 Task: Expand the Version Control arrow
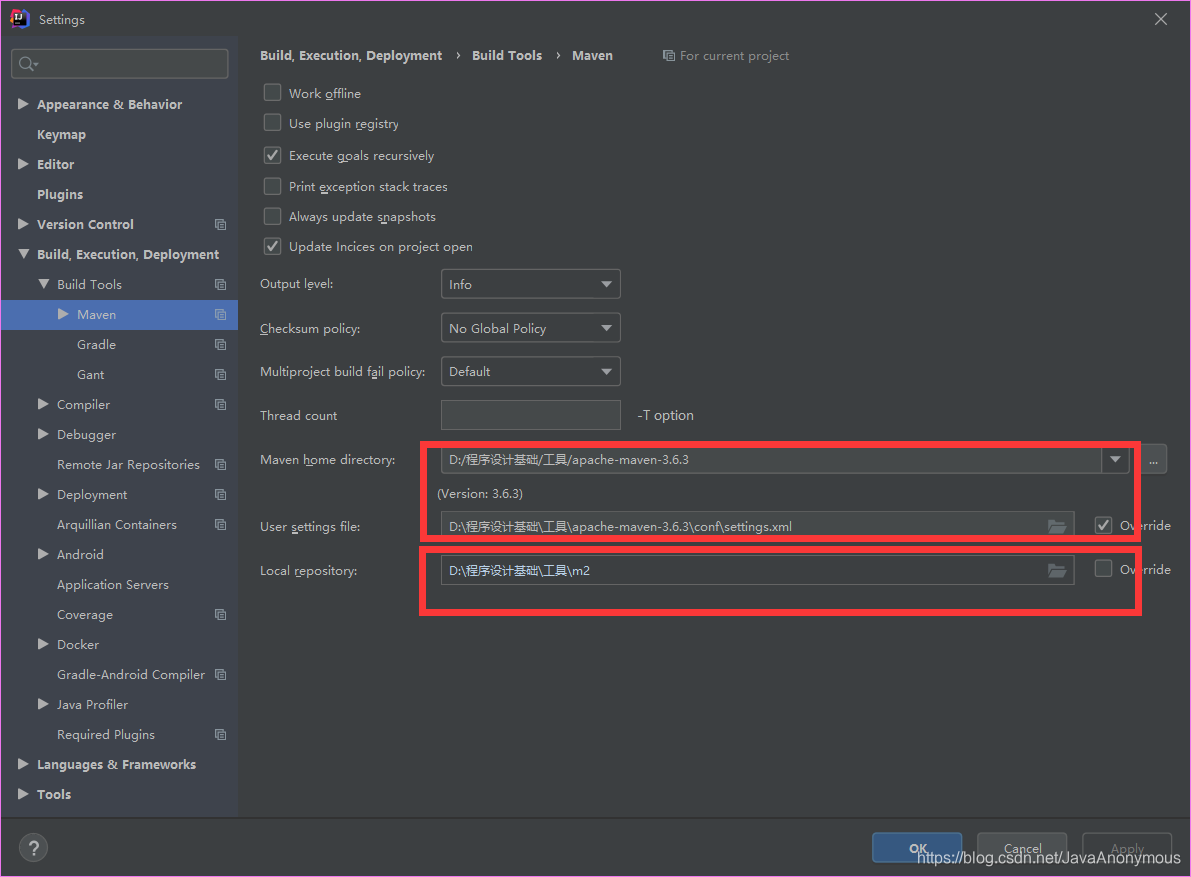[23, 224]
